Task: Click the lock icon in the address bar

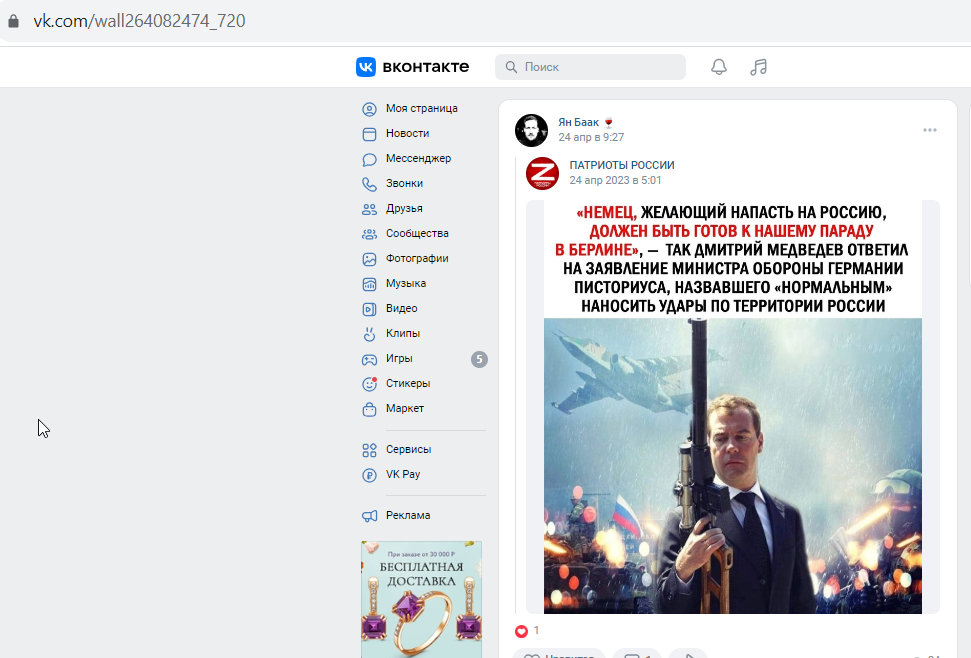Action: [13, 21]
